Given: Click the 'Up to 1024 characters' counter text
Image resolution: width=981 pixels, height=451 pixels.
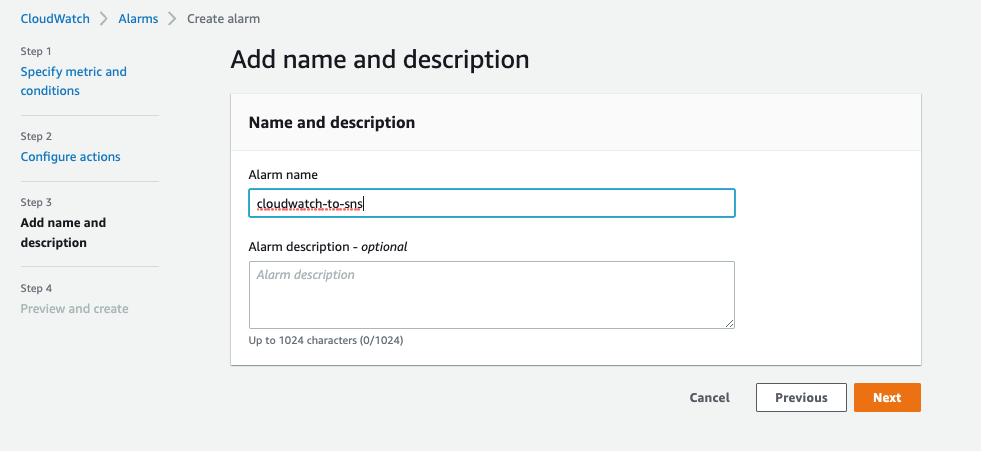Looking at the screenshot, I should coord(325,340).
